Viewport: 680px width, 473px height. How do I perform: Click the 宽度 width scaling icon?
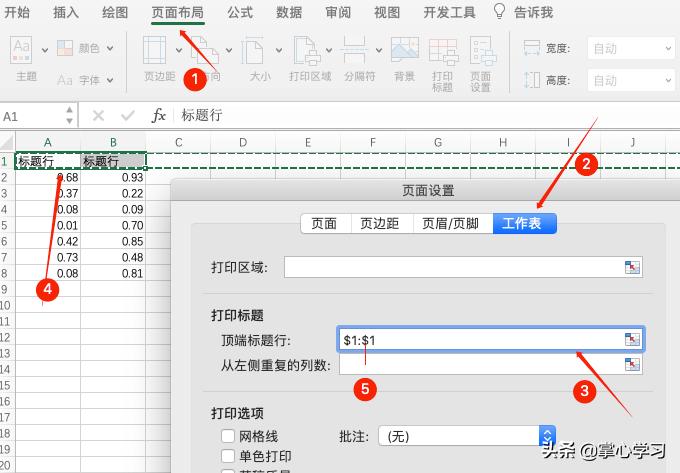[x=532, y=48]
